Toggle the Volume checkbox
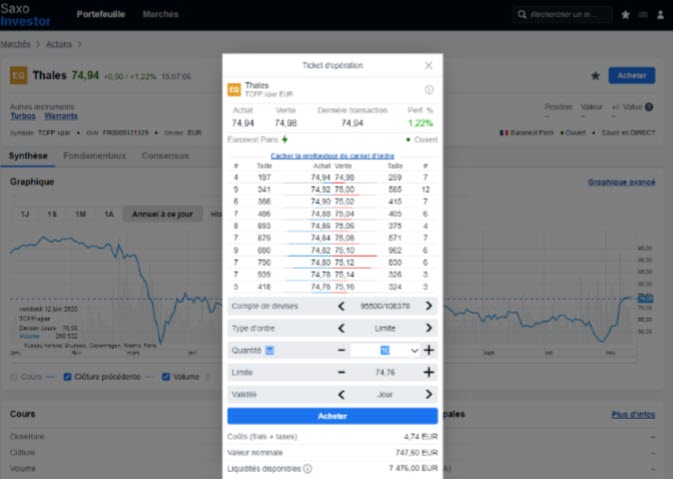Screen dimensions: 673x479 coord(166,377)
